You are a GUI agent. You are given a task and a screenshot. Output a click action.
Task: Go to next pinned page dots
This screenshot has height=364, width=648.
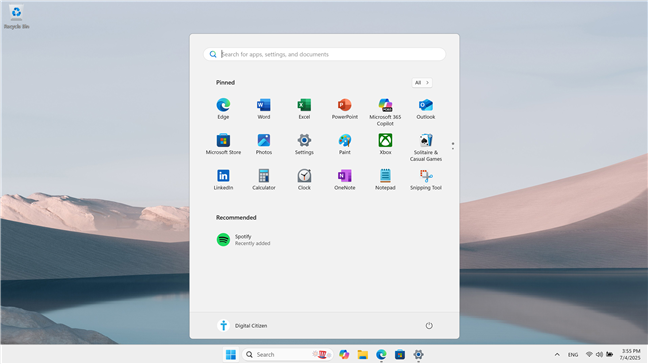(x=453, y=146)
